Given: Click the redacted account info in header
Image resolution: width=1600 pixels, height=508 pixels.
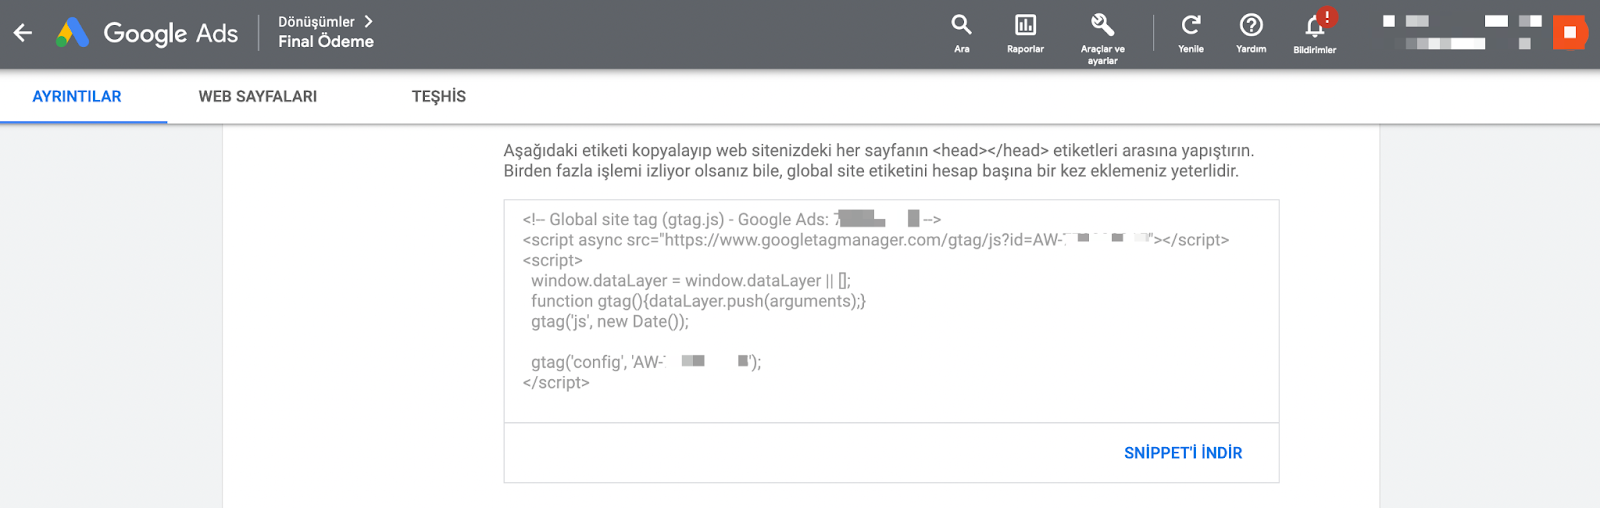Looking at the screenshot, I should tap(1462, 32).
